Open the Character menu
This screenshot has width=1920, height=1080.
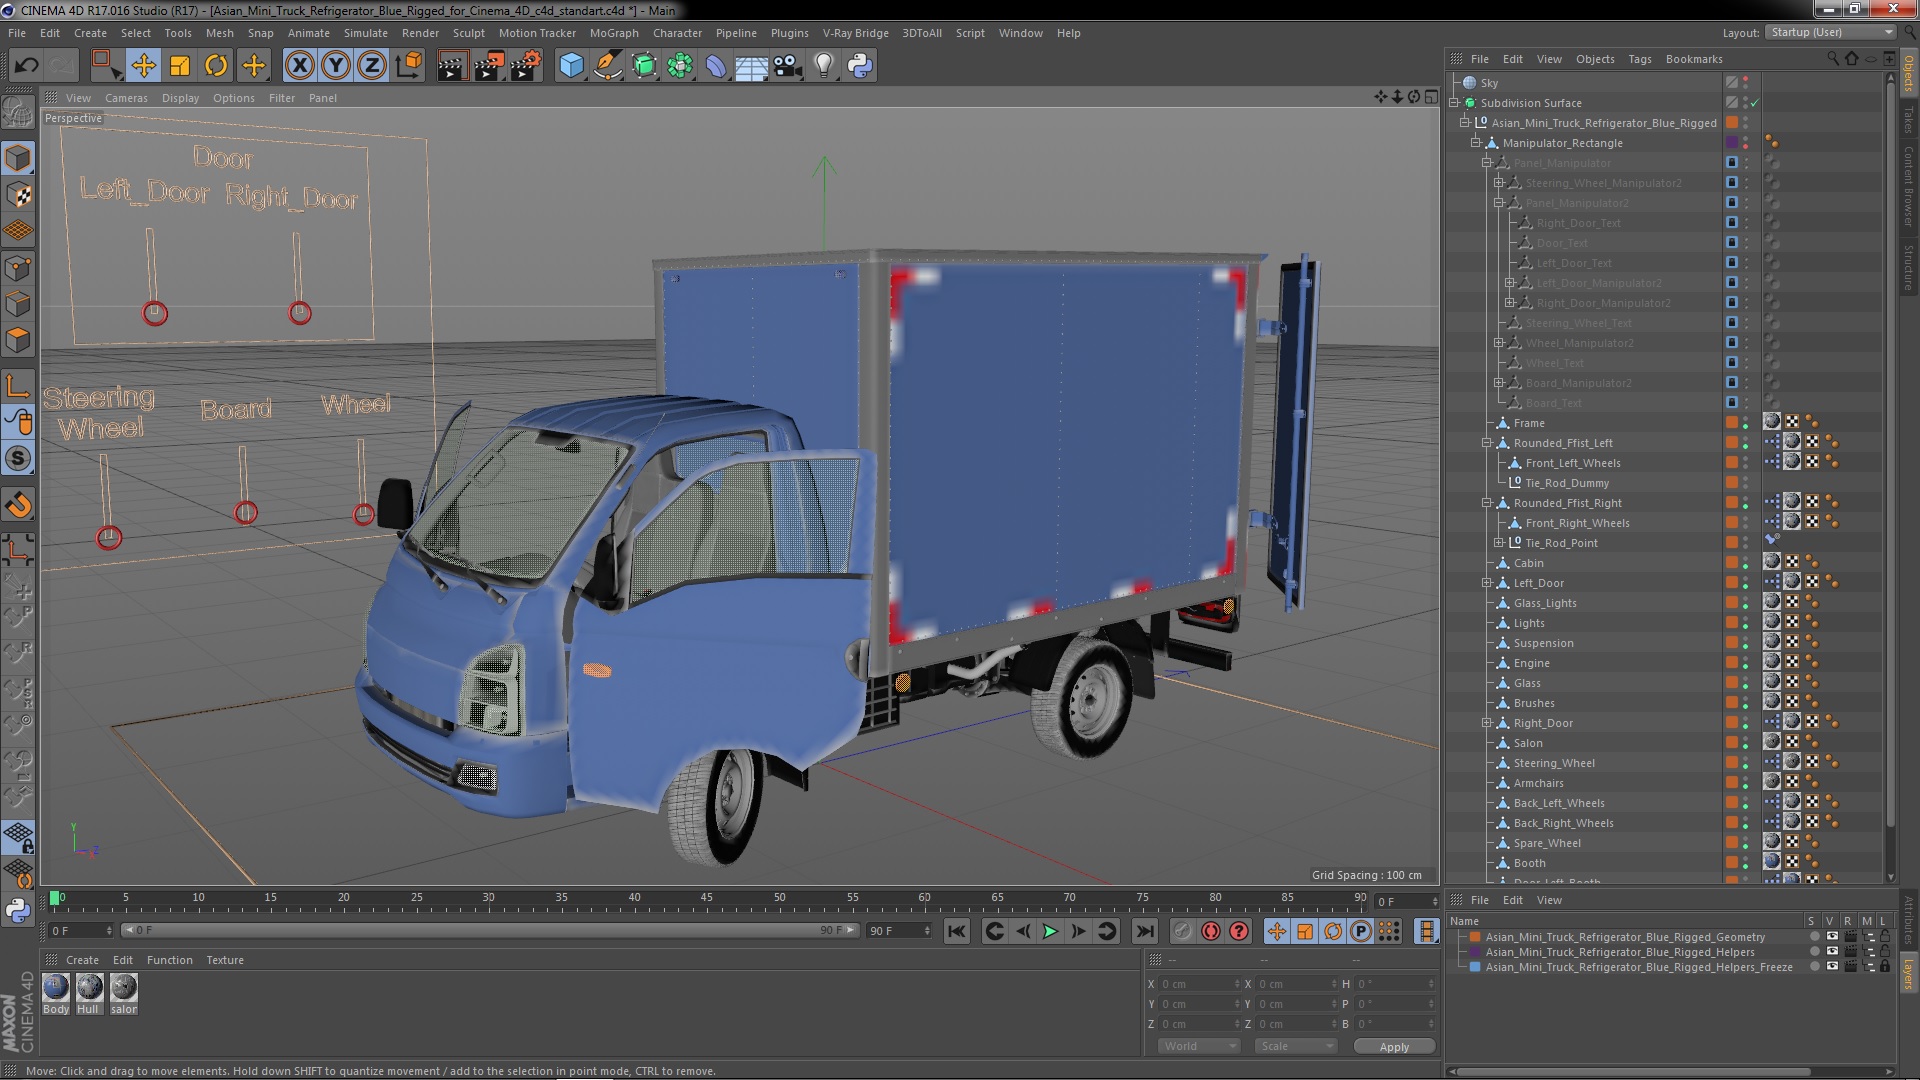pyautogui.click(x=677, y=33)
